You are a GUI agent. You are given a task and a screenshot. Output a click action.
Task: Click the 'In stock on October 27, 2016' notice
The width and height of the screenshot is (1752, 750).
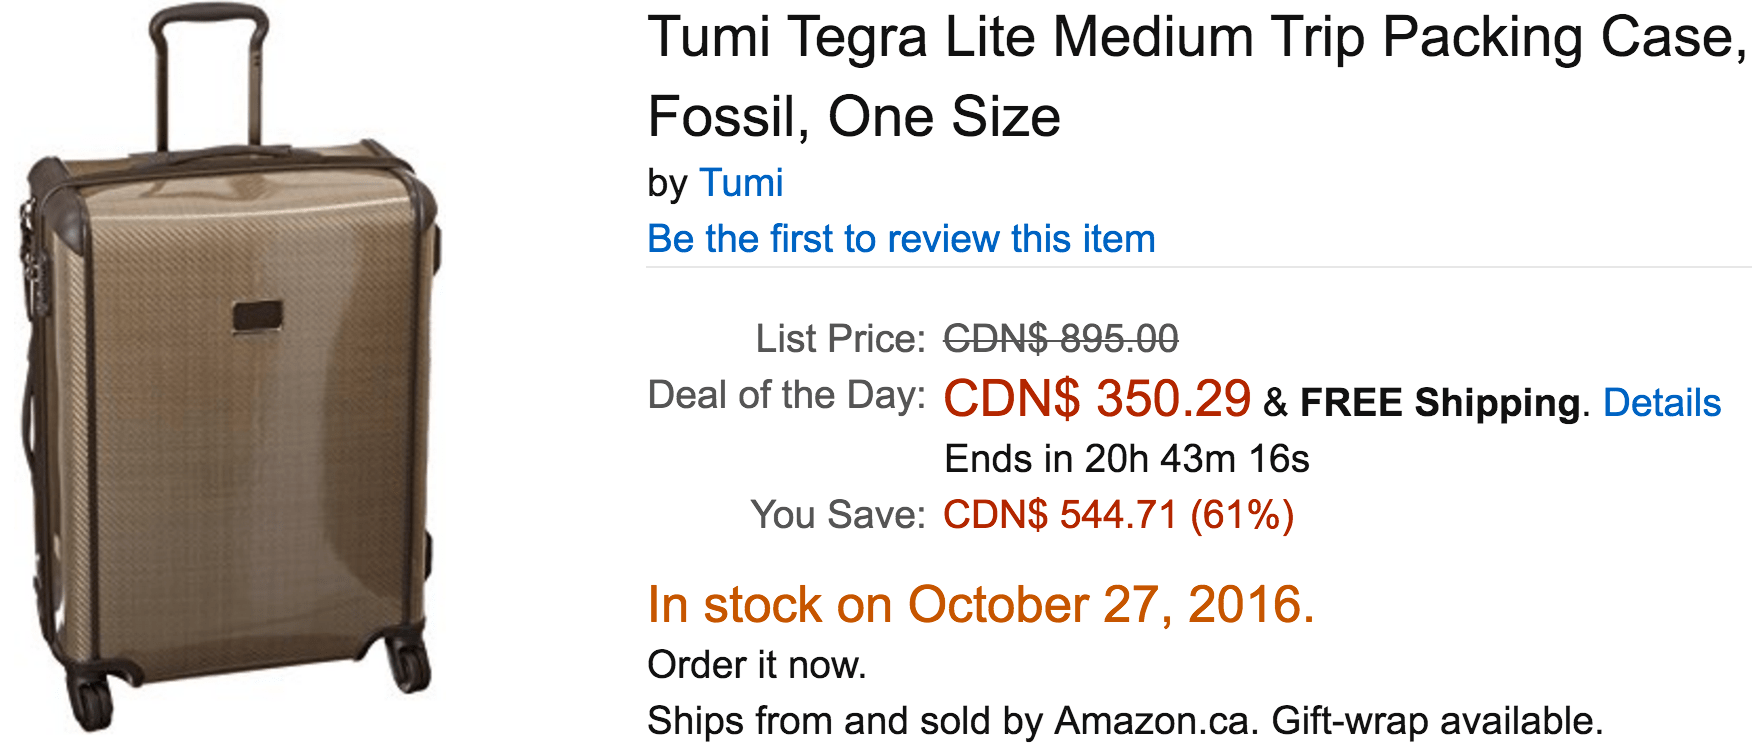tap(981, 605)
